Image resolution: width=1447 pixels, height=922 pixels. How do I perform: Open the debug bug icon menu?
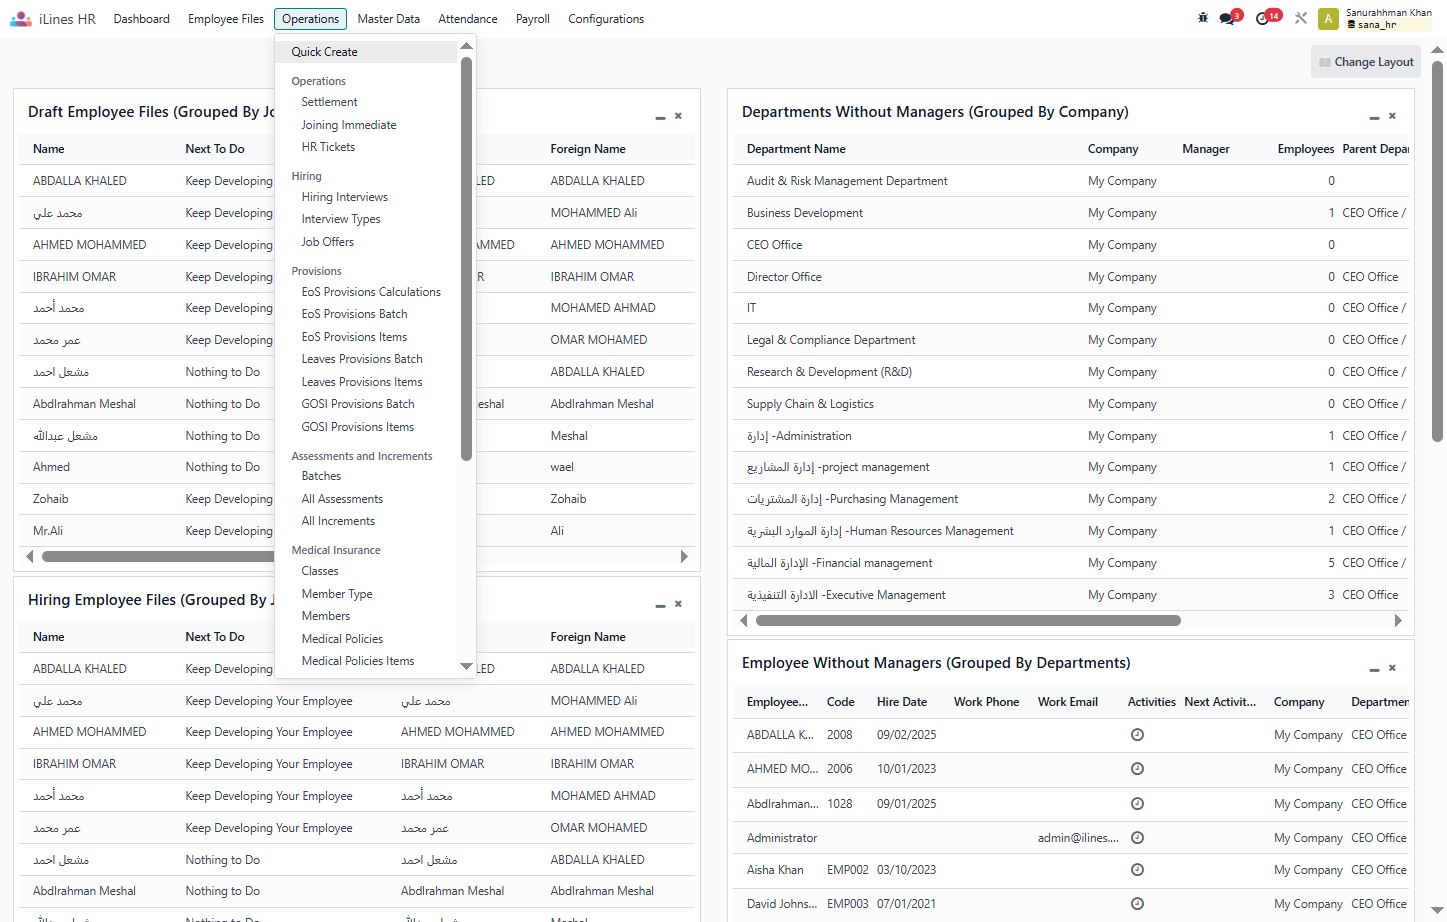click(1203, 18)
